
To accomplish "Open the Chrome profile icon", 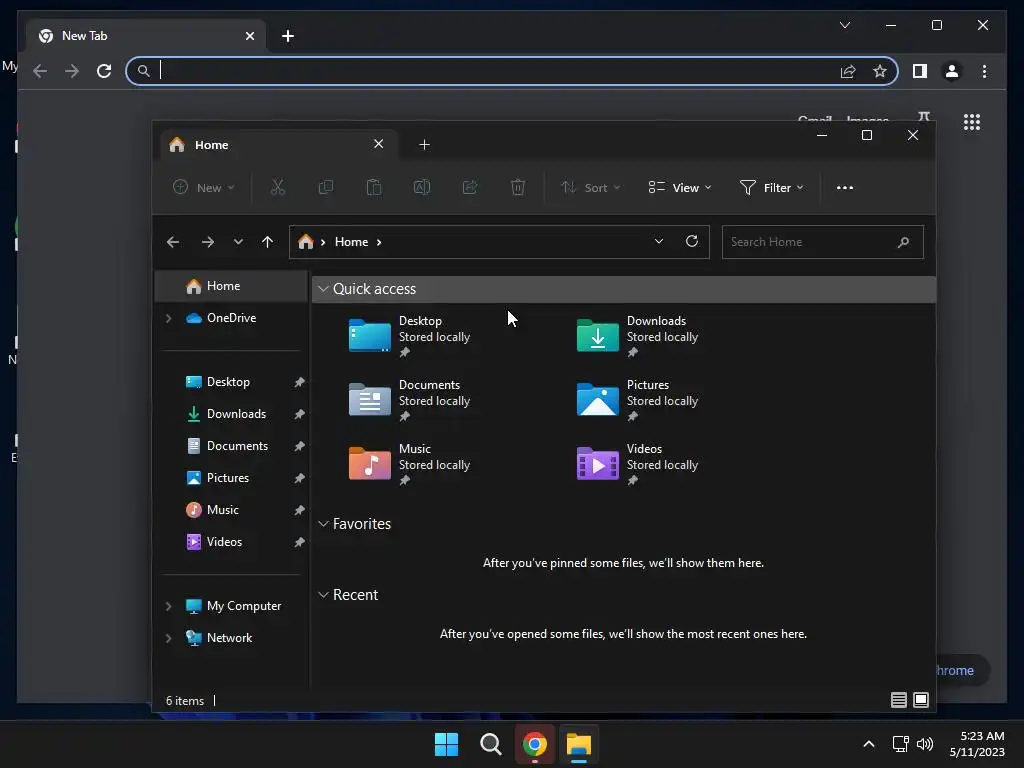I will tap(952, 71).
